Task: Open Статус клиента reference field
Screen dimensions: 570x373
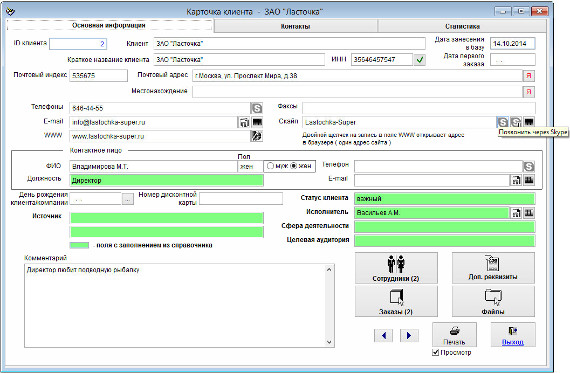Action: pos(445,198)
